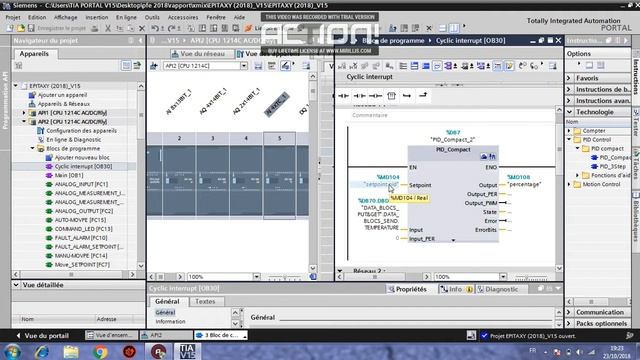Click the API2 editor button in bottom bar
This screenshot has height=360, width=640.
pos(165,335)
